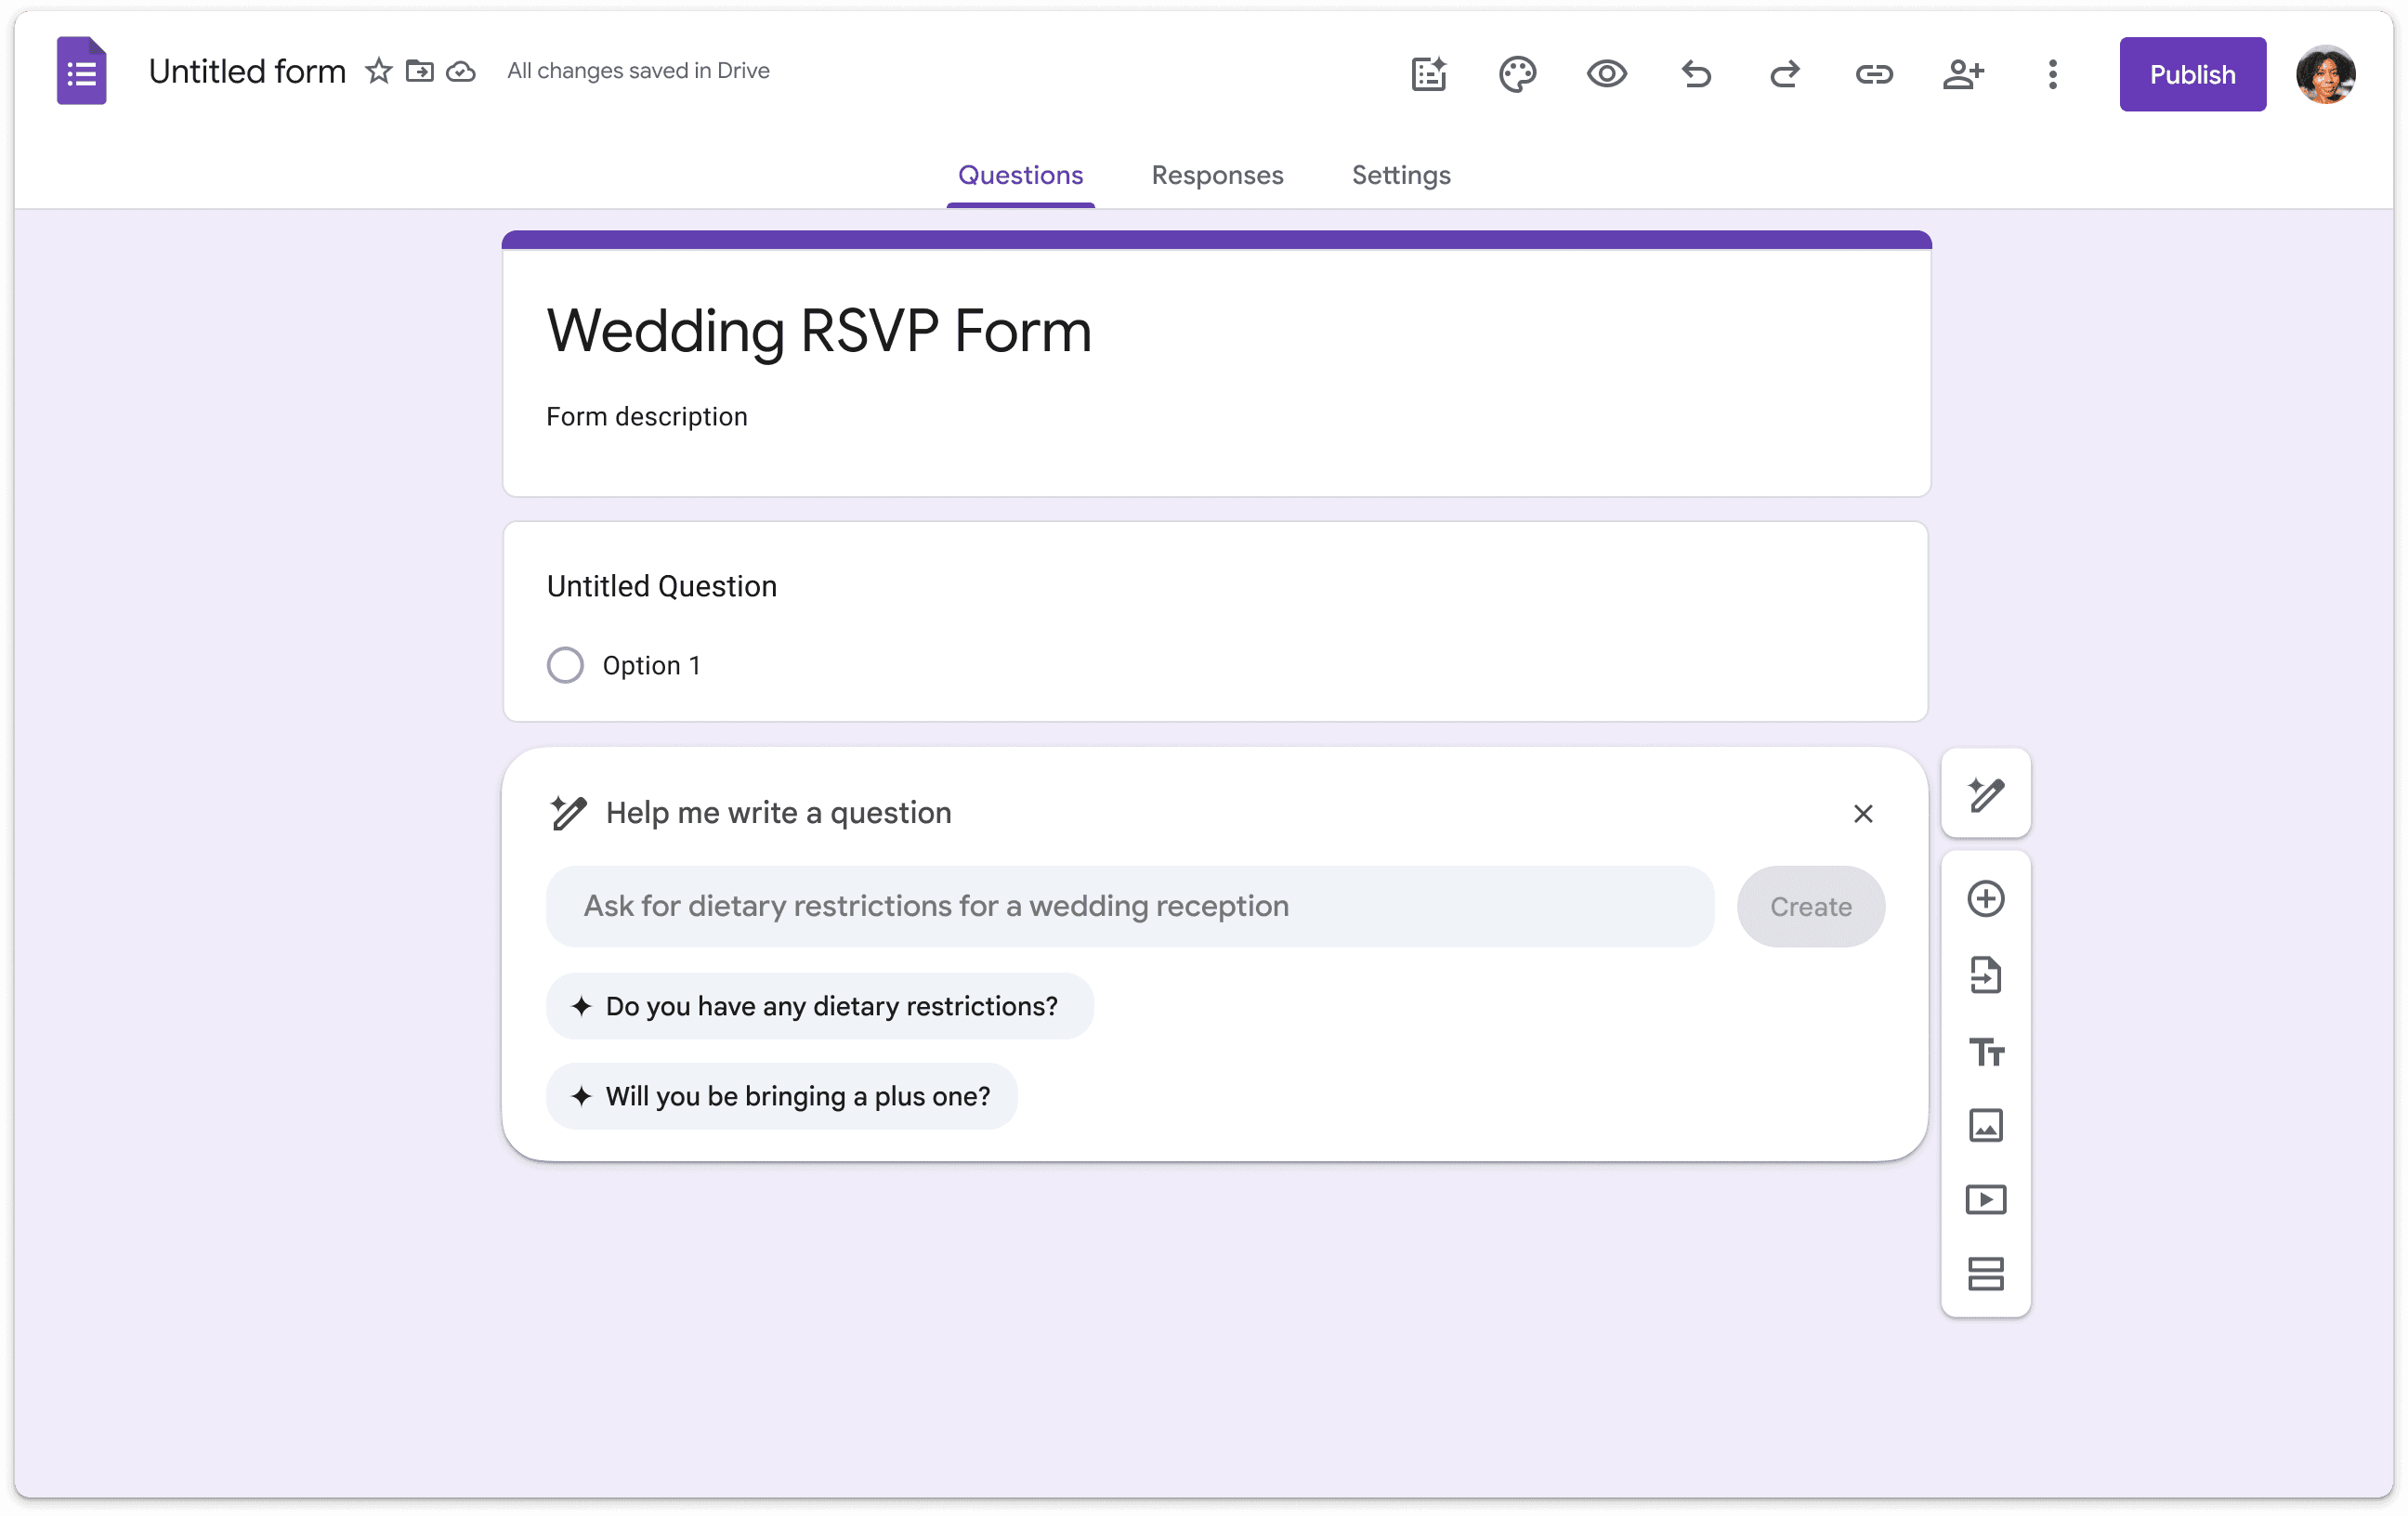This screenshot has height=1516, width=2408.
Task: Copy responder link via link icon
Action: coord(1874,74)
